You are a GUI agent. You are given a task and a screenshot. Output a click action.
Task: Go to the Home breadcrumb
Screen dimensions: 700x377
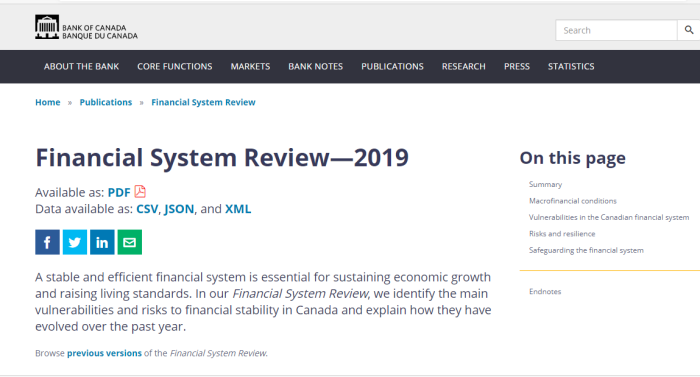48,102
